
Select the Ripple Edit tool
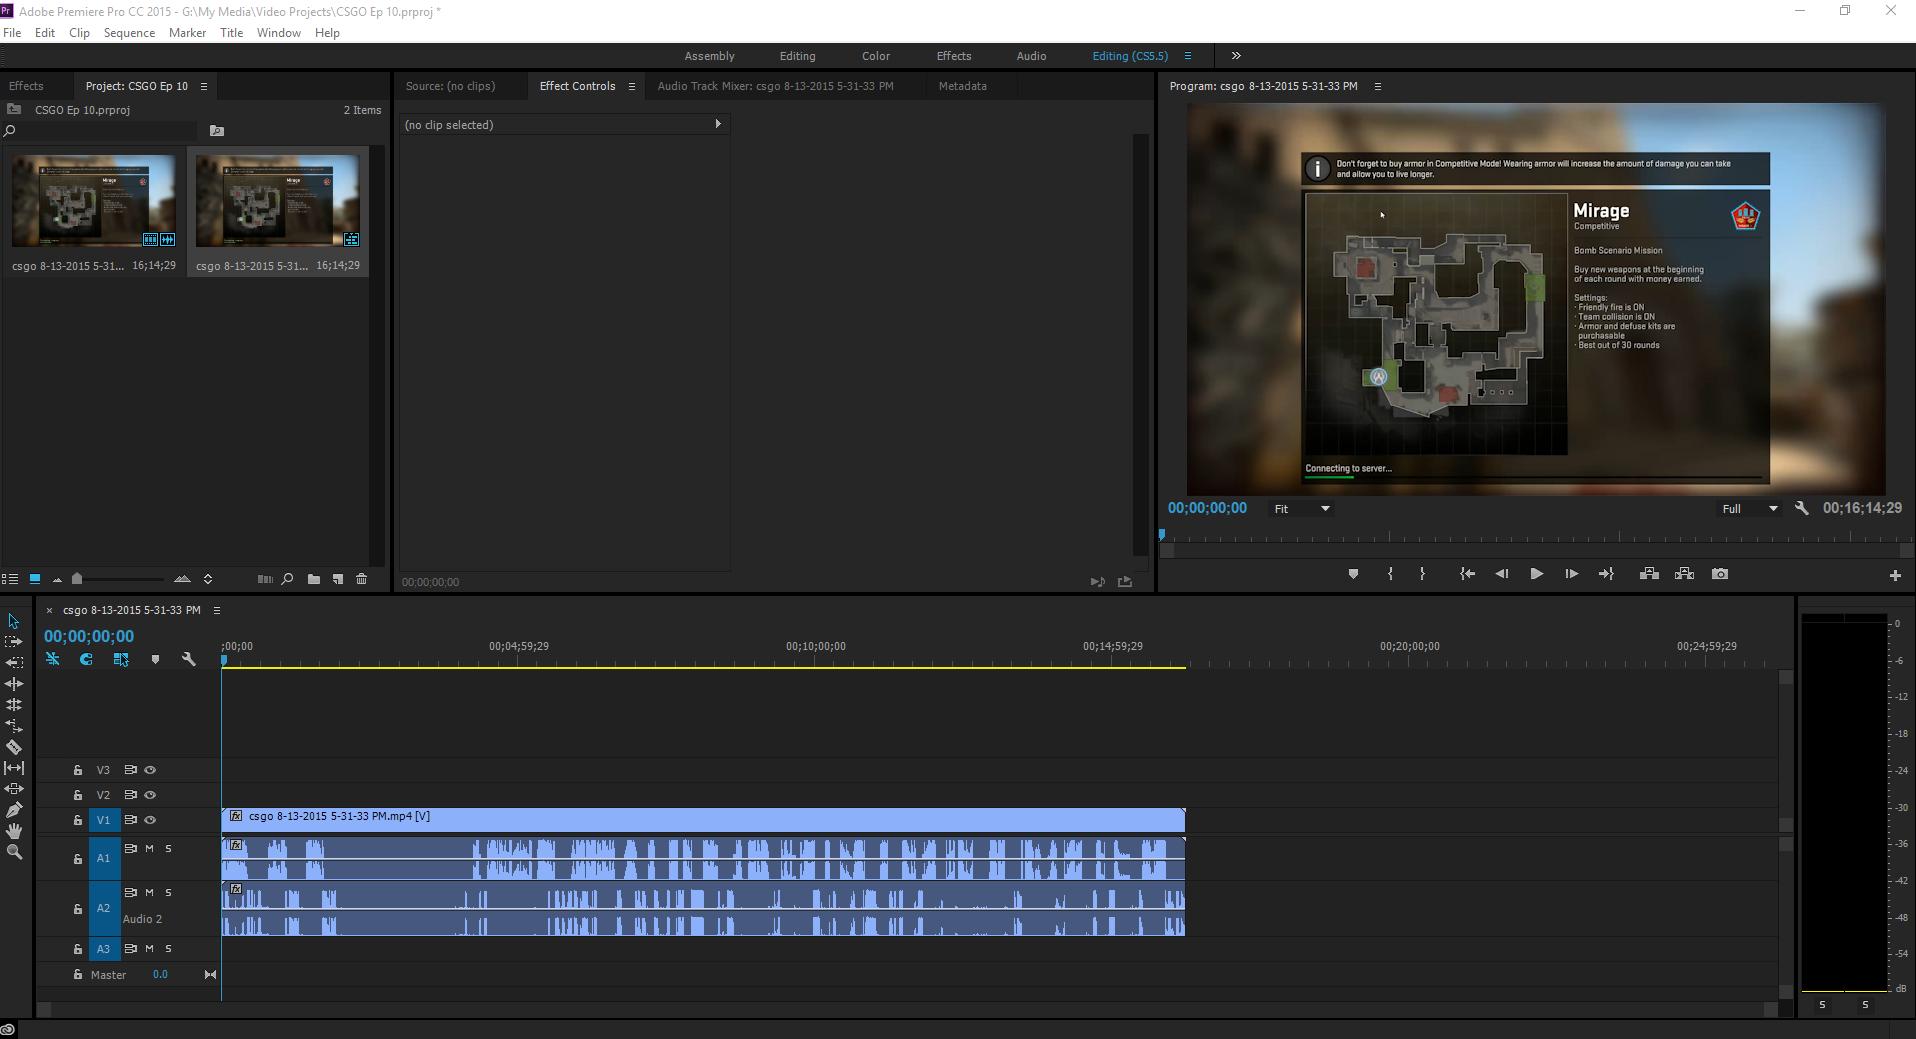pyautogui.click(x=14, y=684)
